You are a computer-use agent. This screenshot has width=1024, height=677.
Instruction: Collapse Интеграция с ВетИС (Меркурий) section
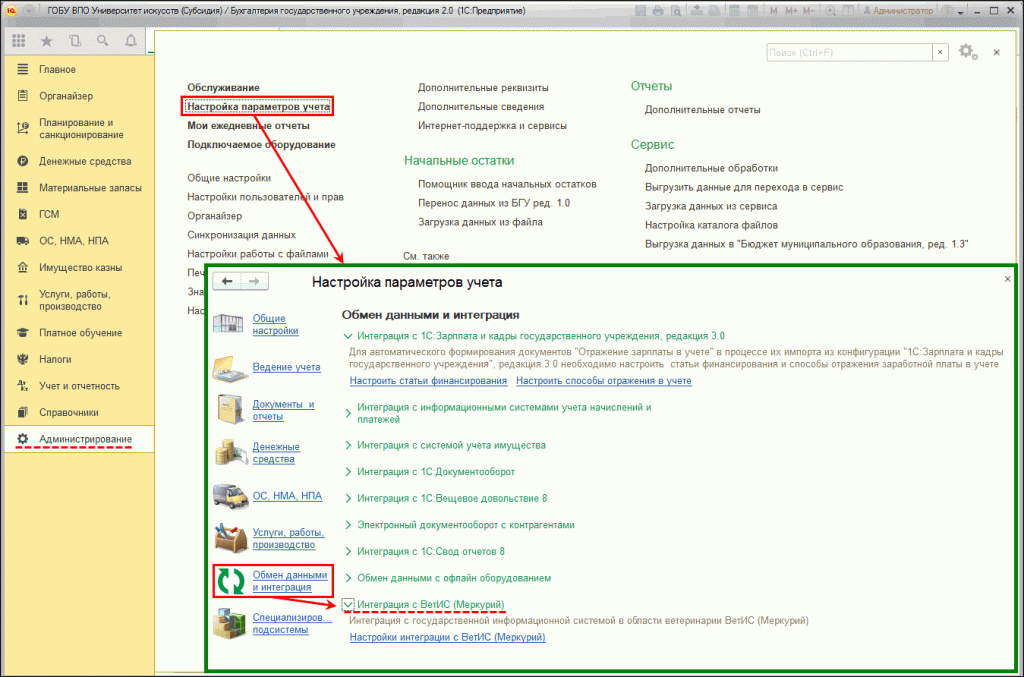coord(348,605)
